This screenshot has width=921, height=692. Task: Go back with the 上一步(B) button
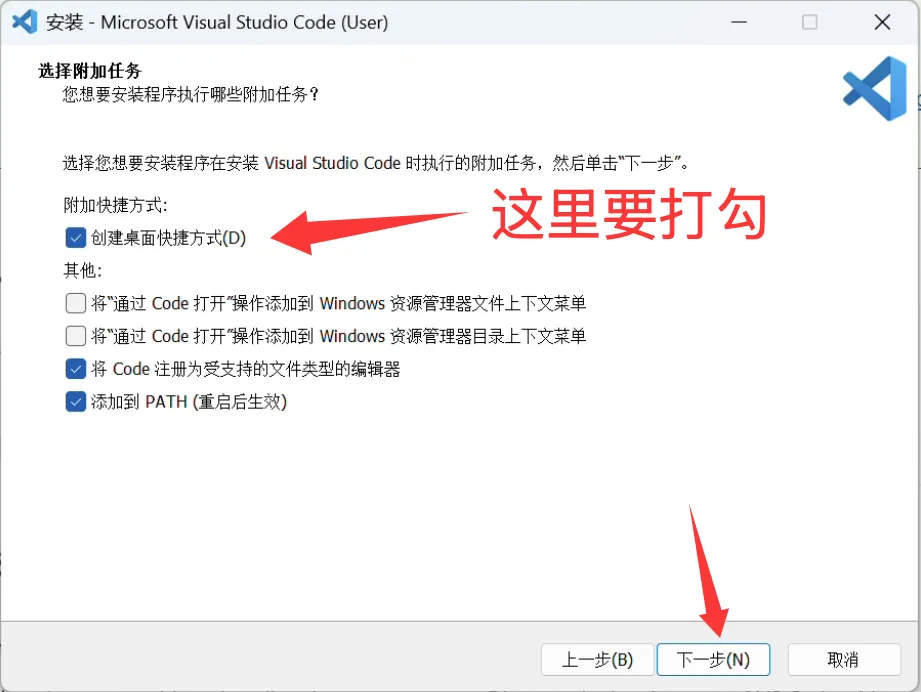597,660
